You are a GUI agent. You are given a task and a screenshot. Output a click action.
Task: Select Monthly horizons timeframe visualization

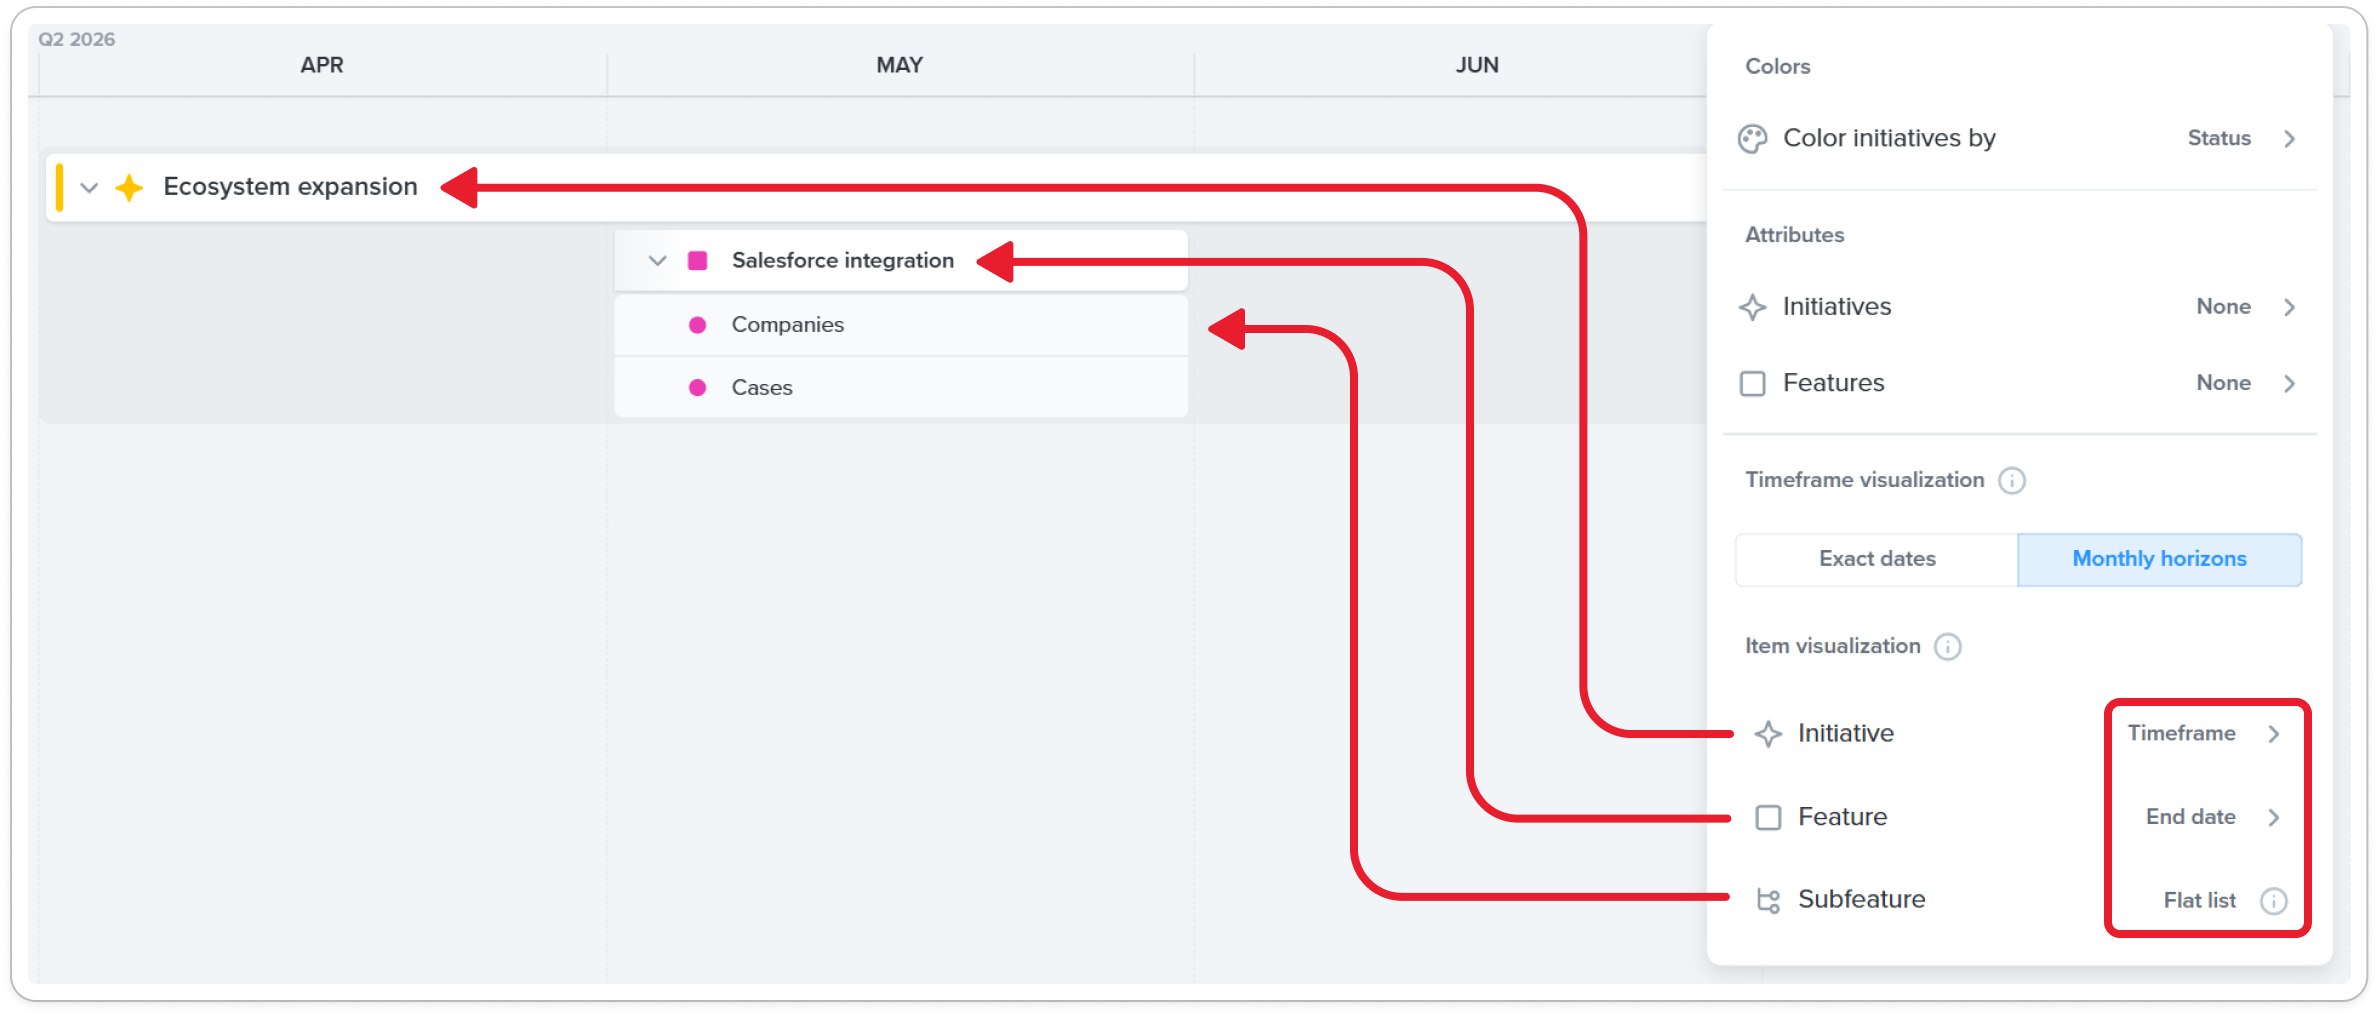tap(2158, 559)
